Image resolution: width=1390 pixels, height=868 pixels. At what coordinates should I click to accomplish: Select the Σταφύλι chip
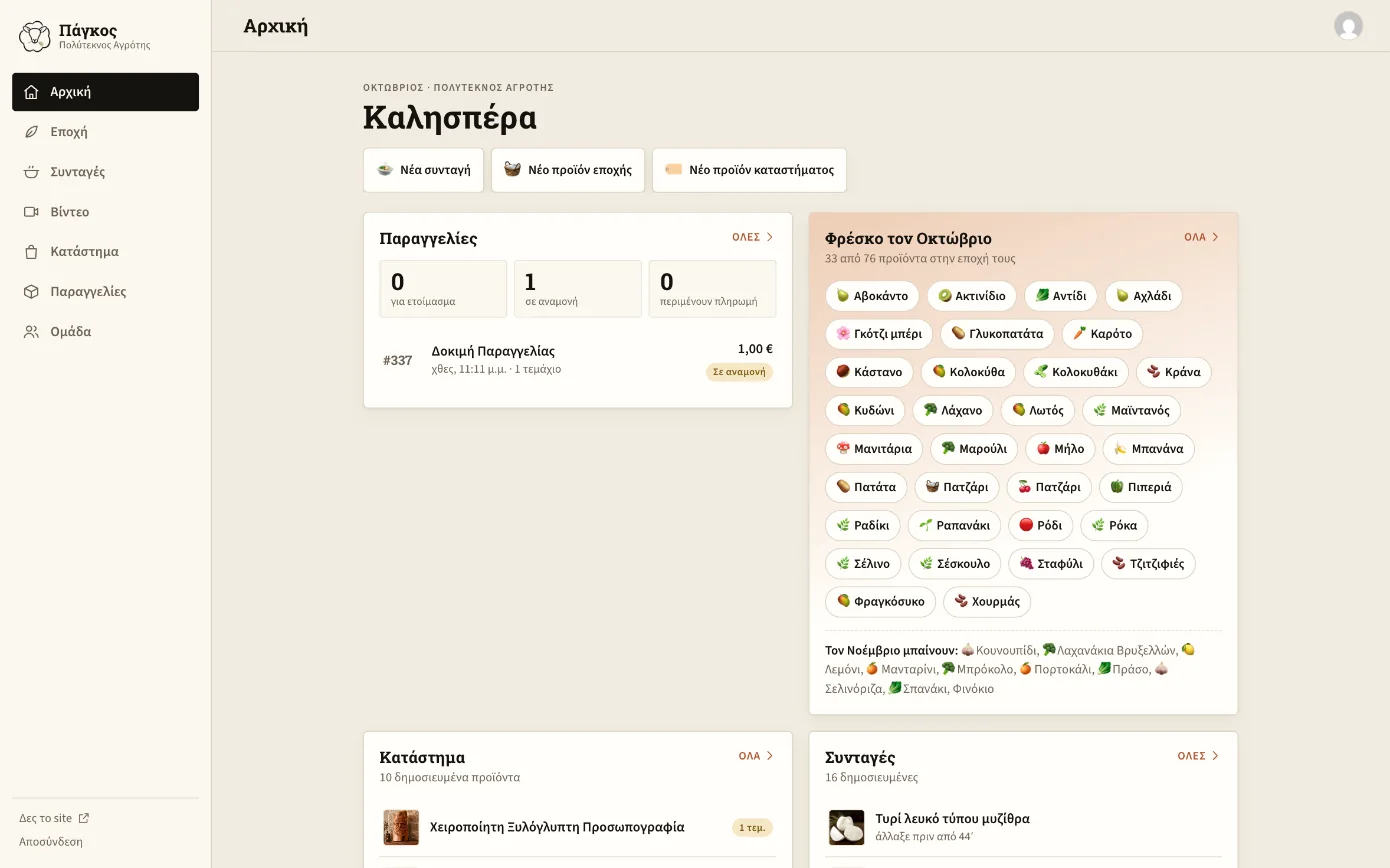pyautogui.click(x=1051, y=564)
